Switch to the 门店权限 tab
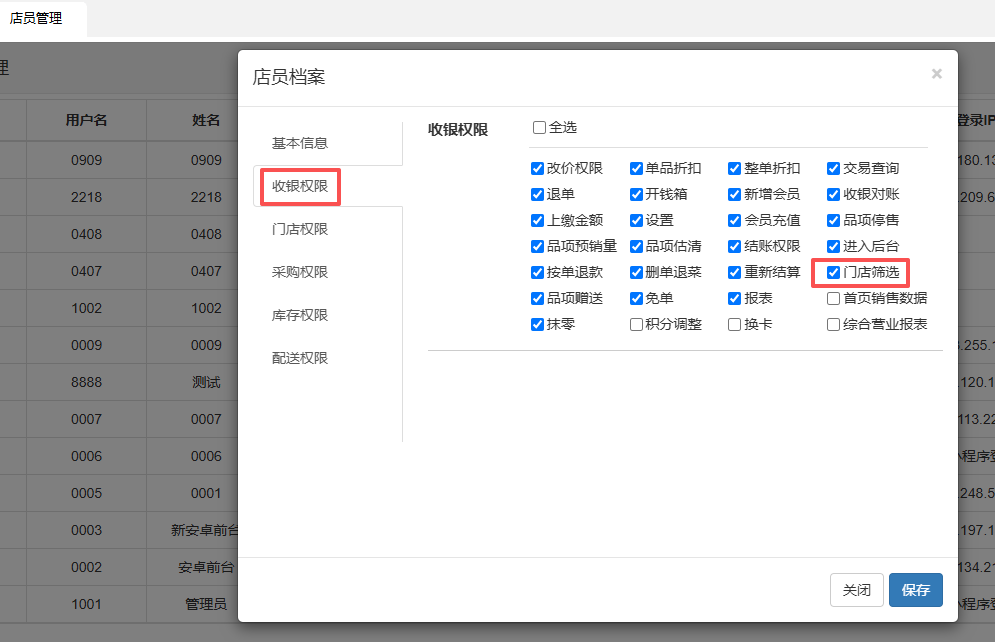 pos(300,229)
